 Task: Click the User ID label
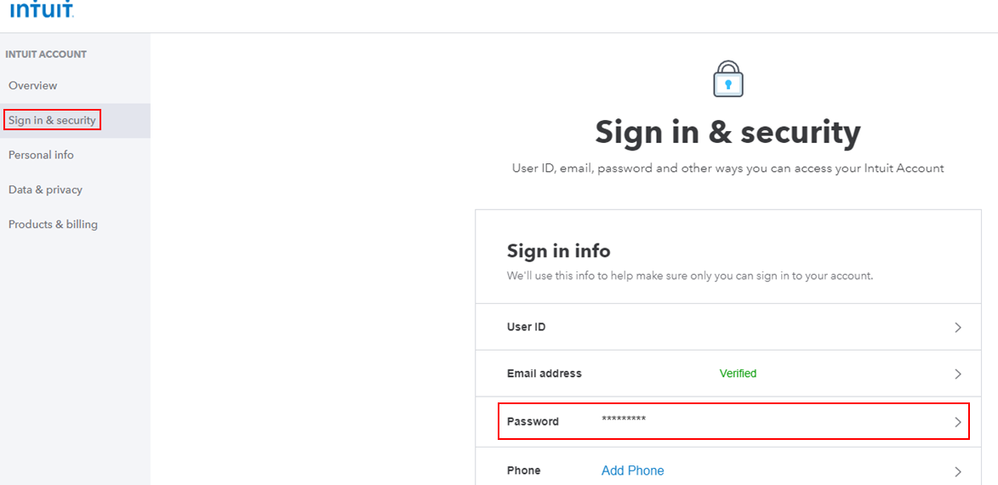pos(526,327)
